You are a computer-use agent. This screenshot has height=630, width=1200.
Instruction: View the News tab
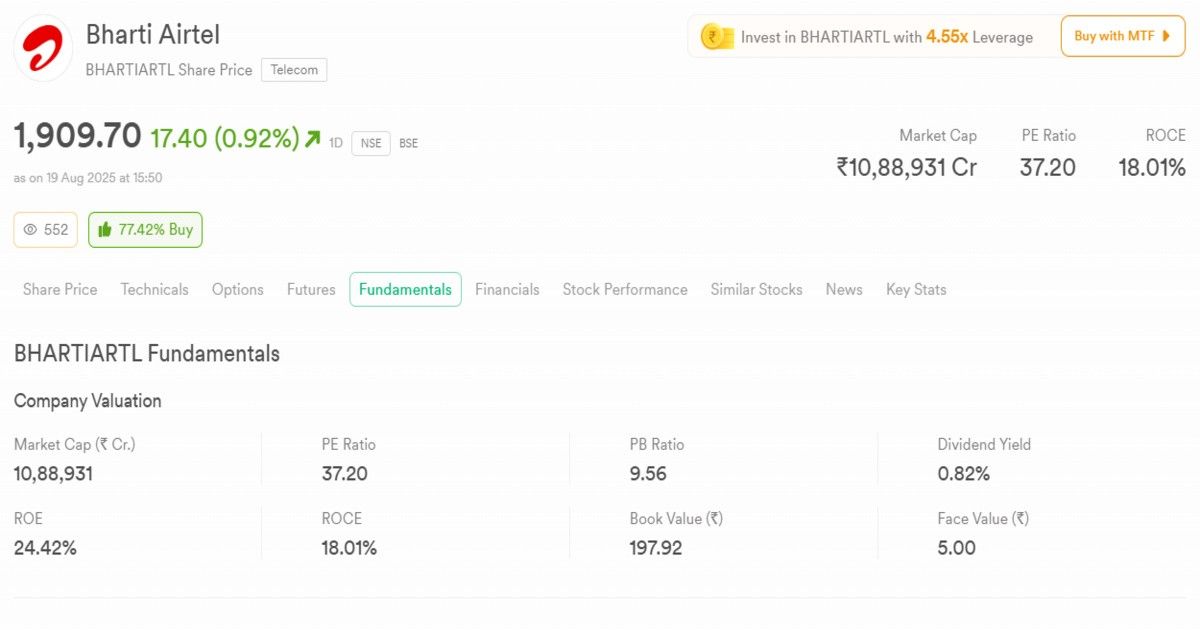click(x=844, y=289)
